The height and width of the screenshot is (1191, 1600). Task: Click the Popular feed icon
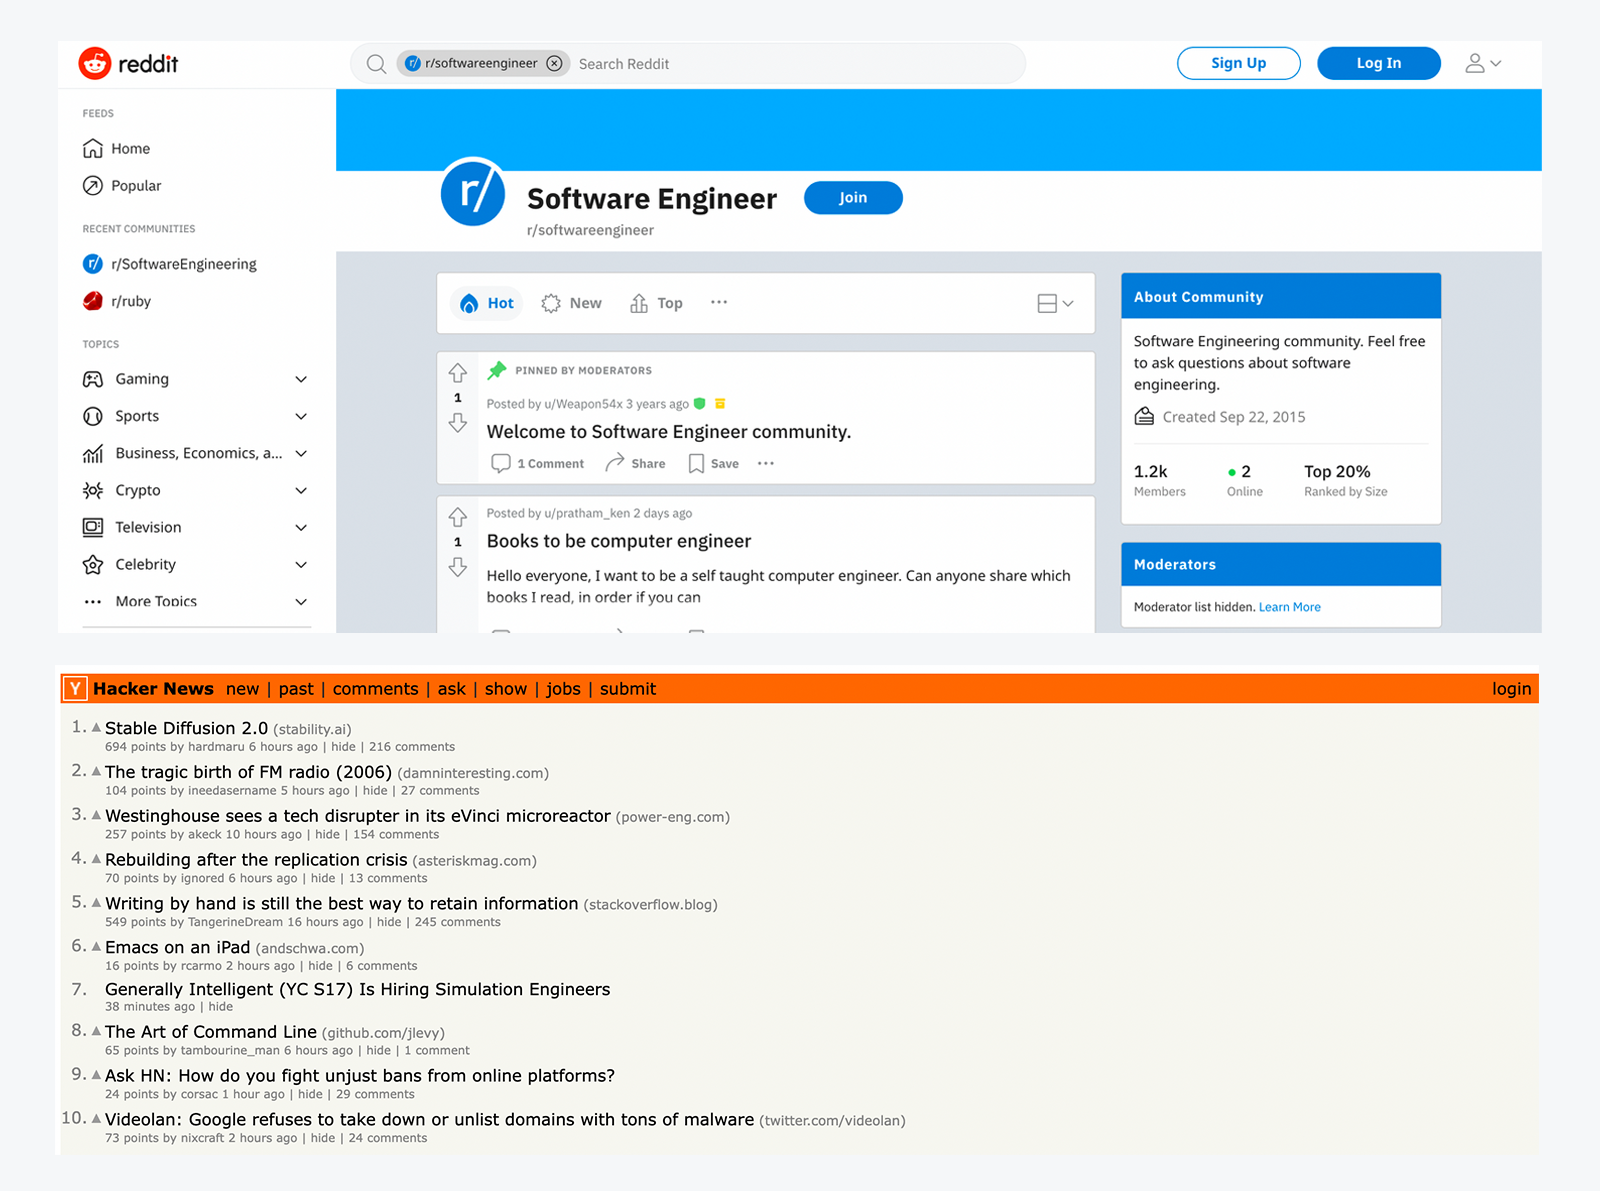pyautogui.click(x=93, y=185)
